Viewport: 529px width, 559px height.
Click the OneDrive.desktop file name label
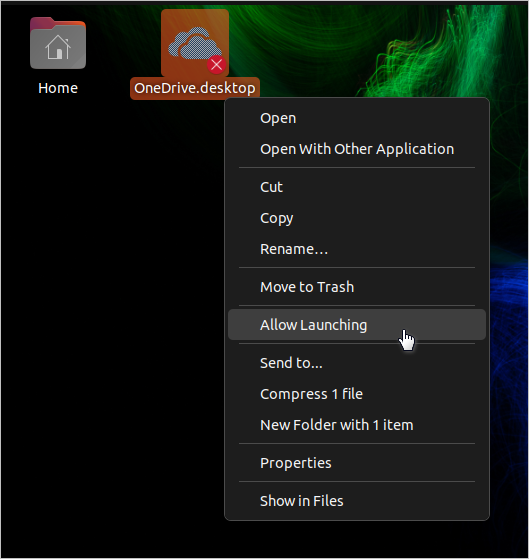tap(195, 88)
